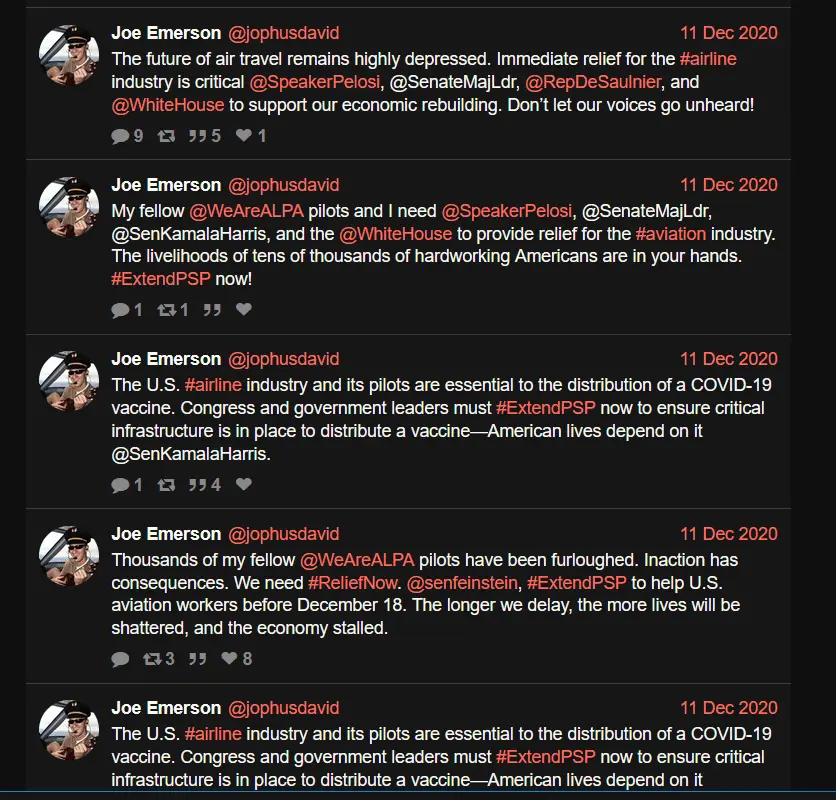The image size is (836, 800).
Task: Click the reply icon on the furloughed pilots tweet
Action: (120, 659)
